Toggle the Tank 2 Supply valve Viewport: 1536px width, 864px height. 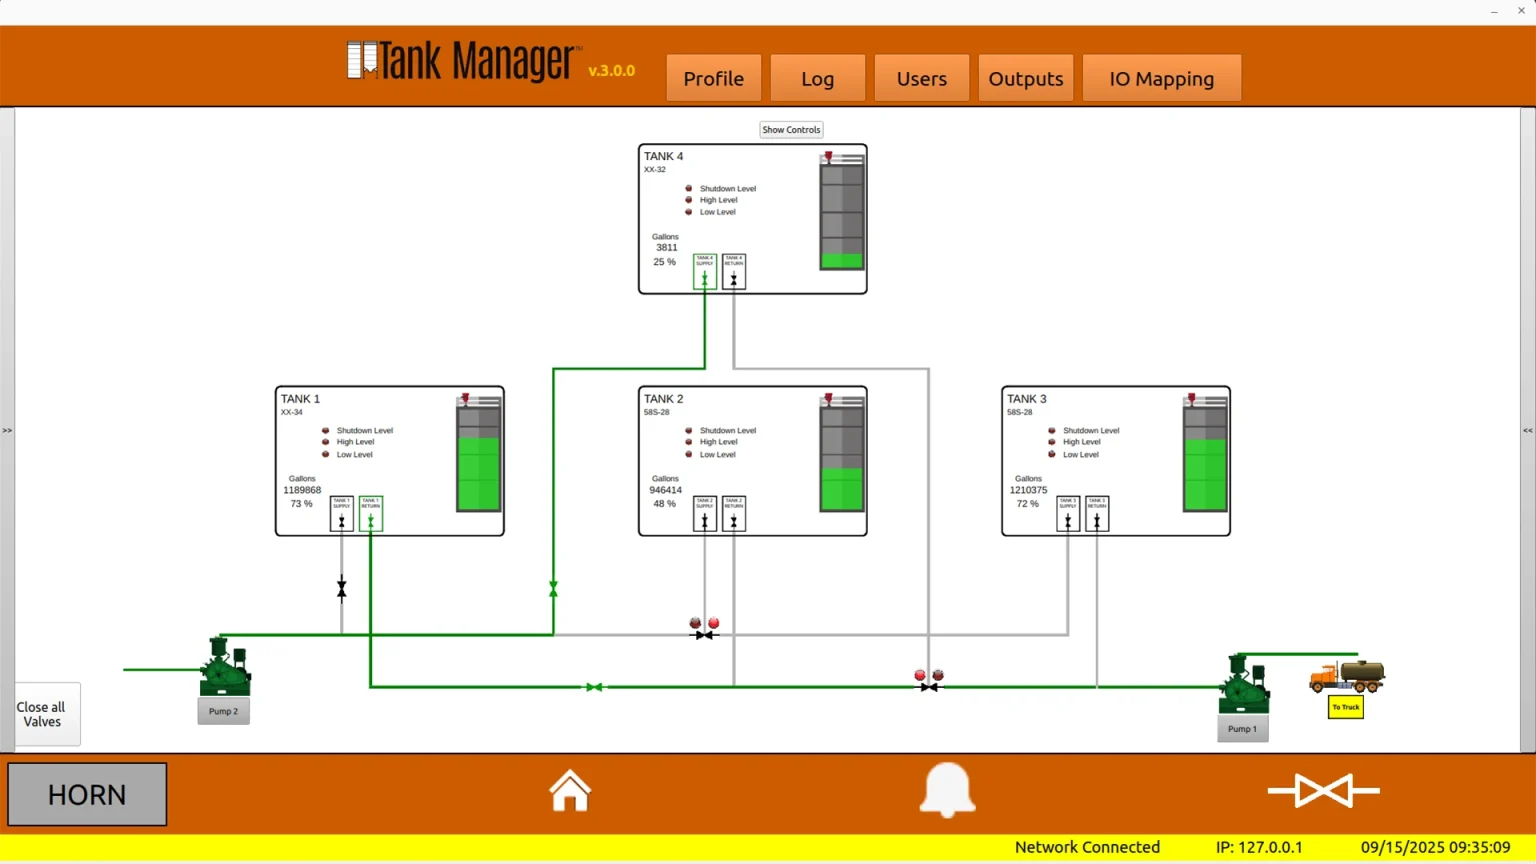tap(705, 513)
